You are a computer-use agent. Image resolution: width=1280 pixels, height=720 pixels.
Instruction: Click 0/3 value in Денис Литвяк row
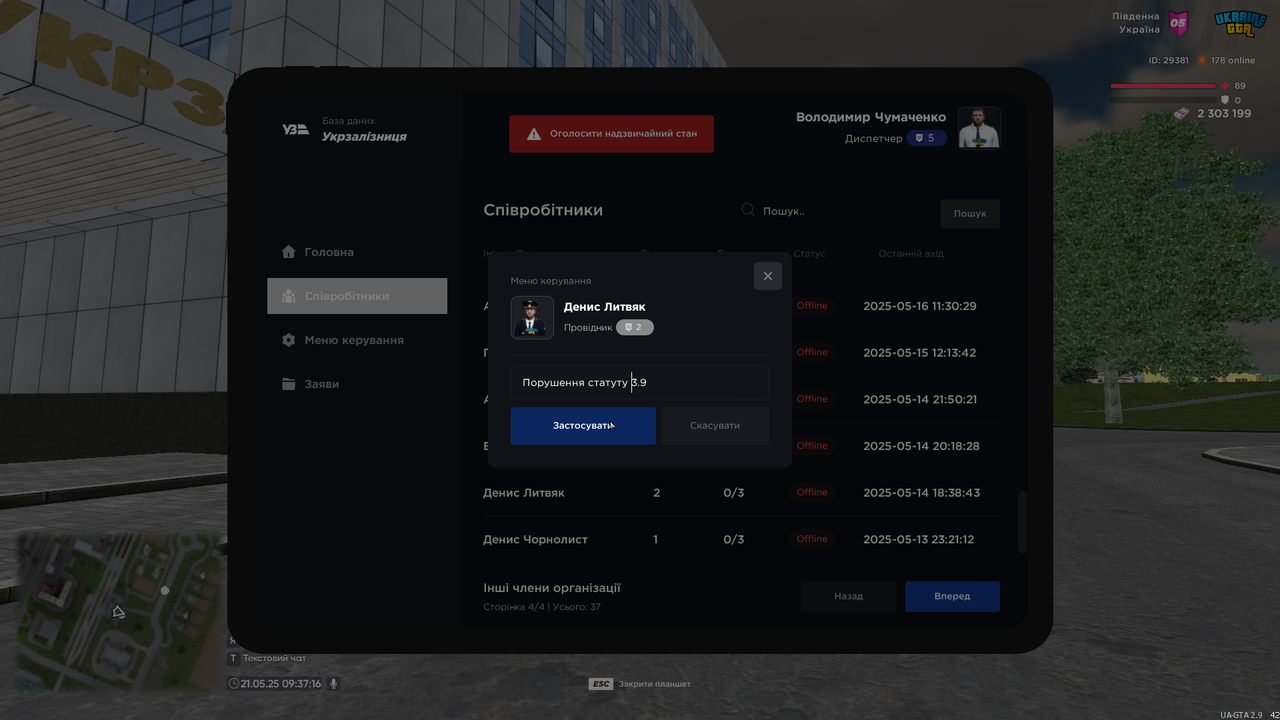coord(734,493)
